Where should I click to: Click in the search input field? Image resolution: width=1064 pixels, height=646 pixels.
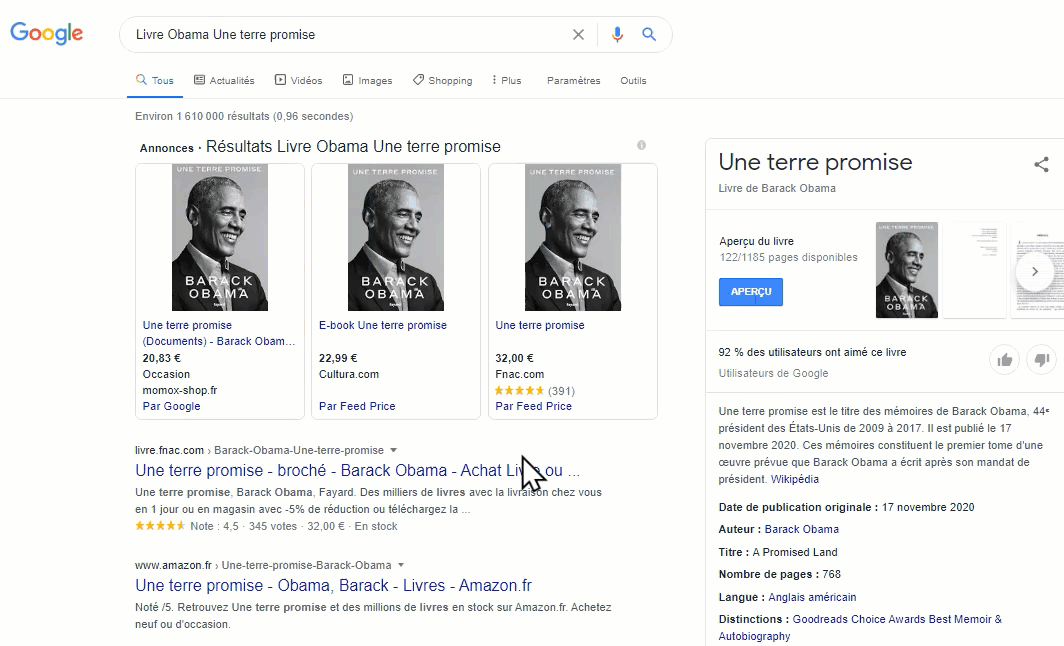(346, 35)
